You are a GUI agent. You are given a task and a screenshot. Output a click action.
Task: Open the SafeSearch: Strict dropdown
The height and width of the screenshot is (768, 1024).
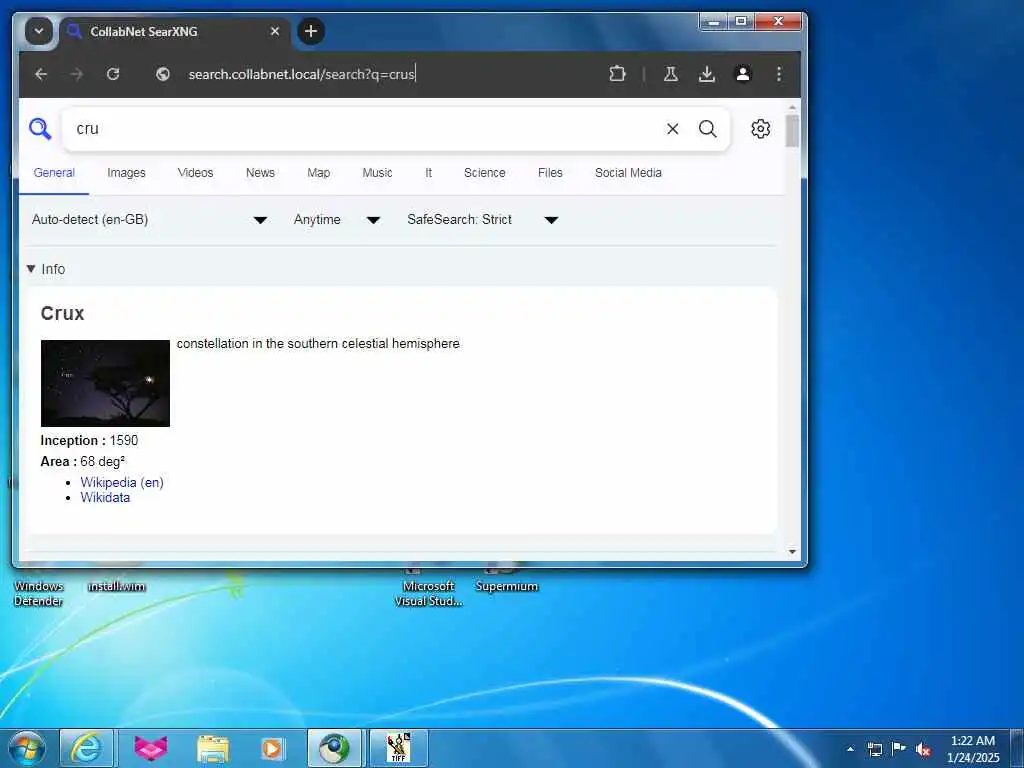483,219
